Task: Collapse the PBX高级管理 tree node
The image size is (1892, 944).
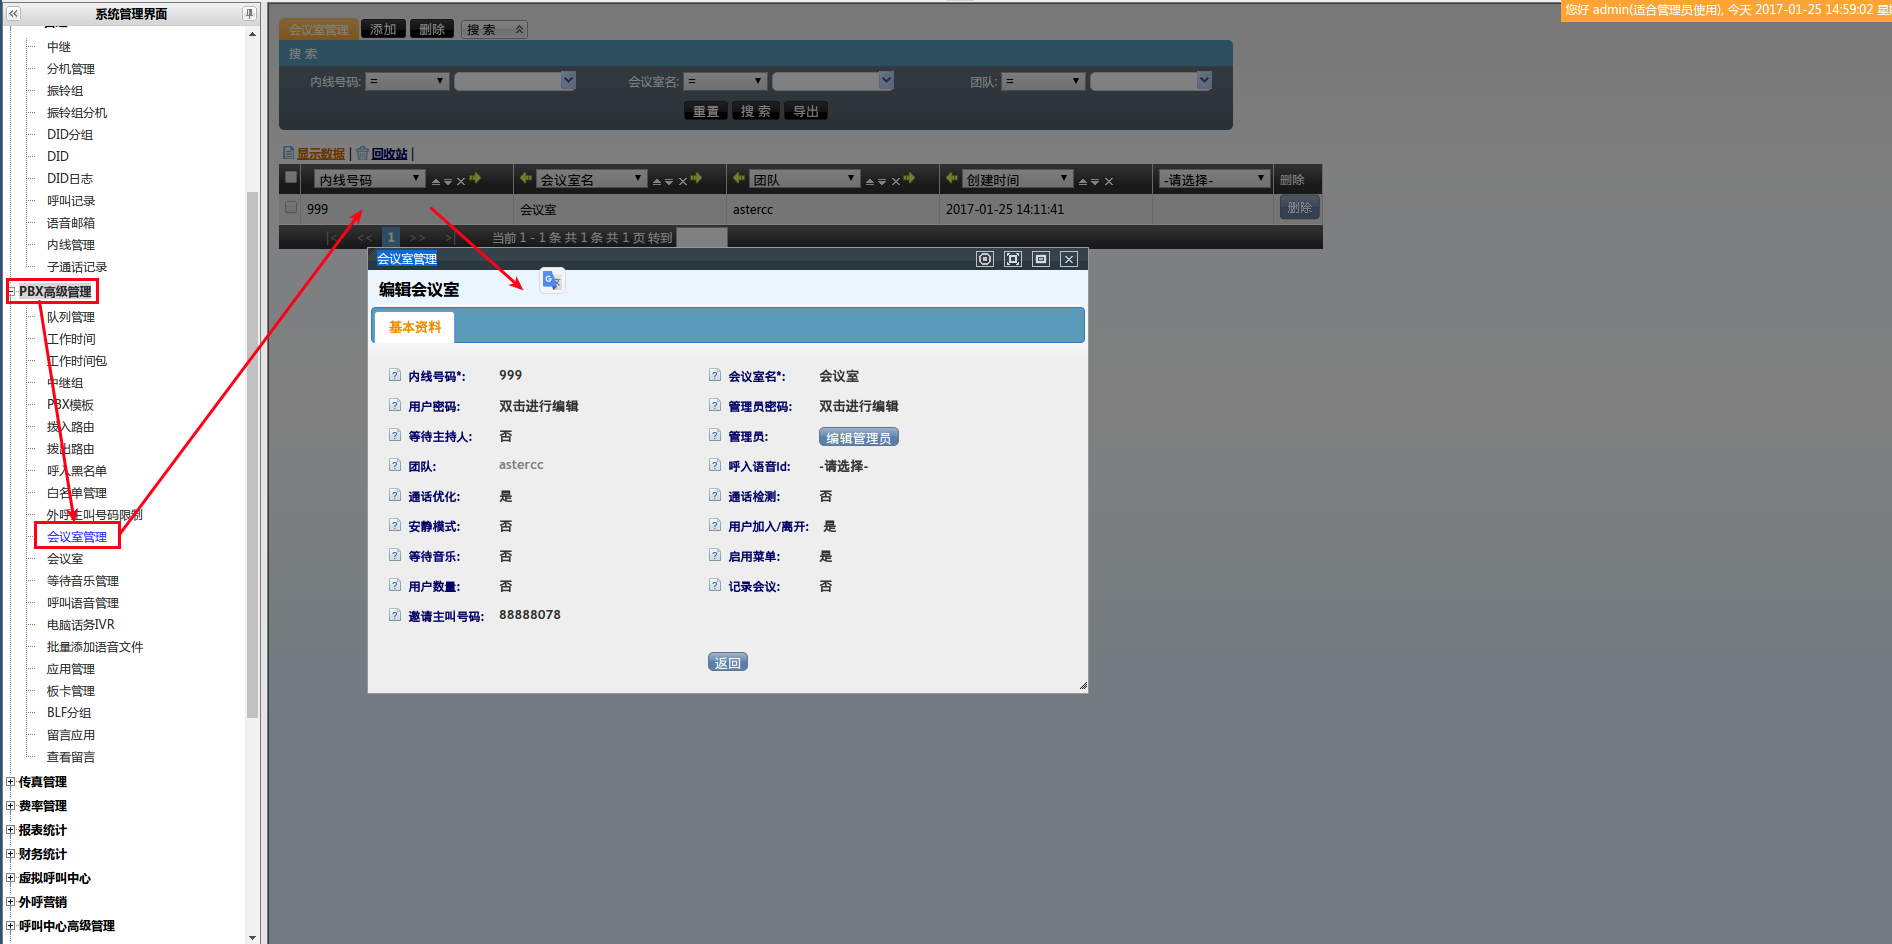Action: [x=11, y=292]
